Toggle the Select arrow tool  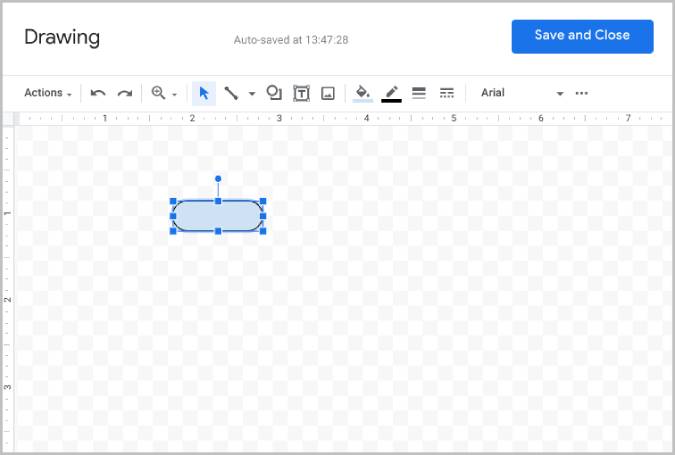pyautogui.click(x=204, y=93)
